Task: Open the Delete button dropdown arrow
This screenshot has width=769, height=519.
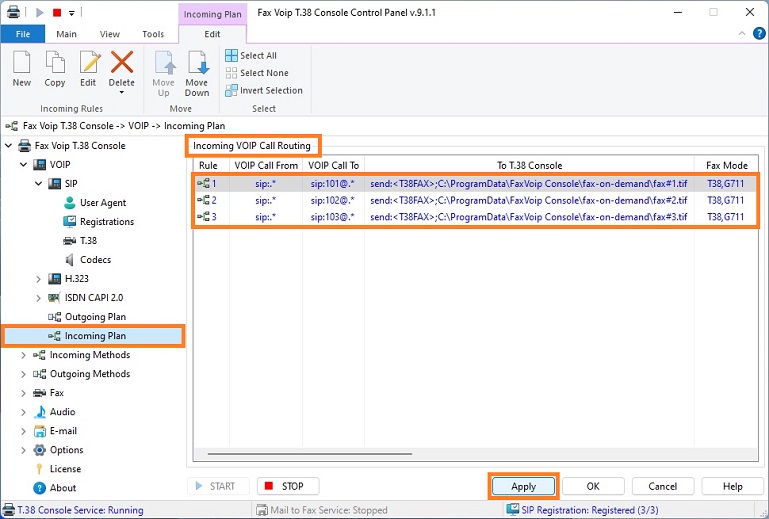Action: 122,92
